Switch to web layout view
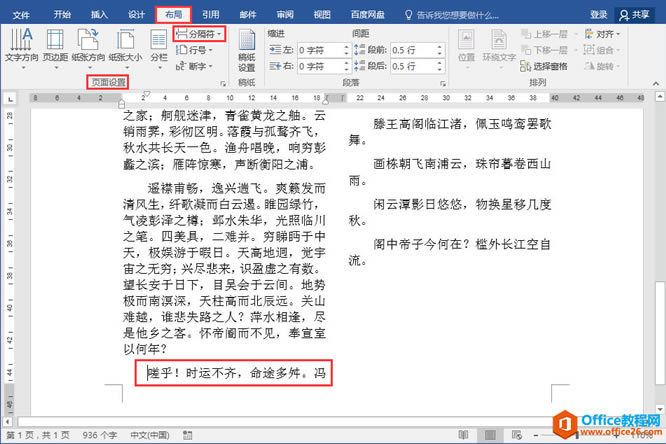The height and width of the screenshot is (444, 666). (516, 435)
